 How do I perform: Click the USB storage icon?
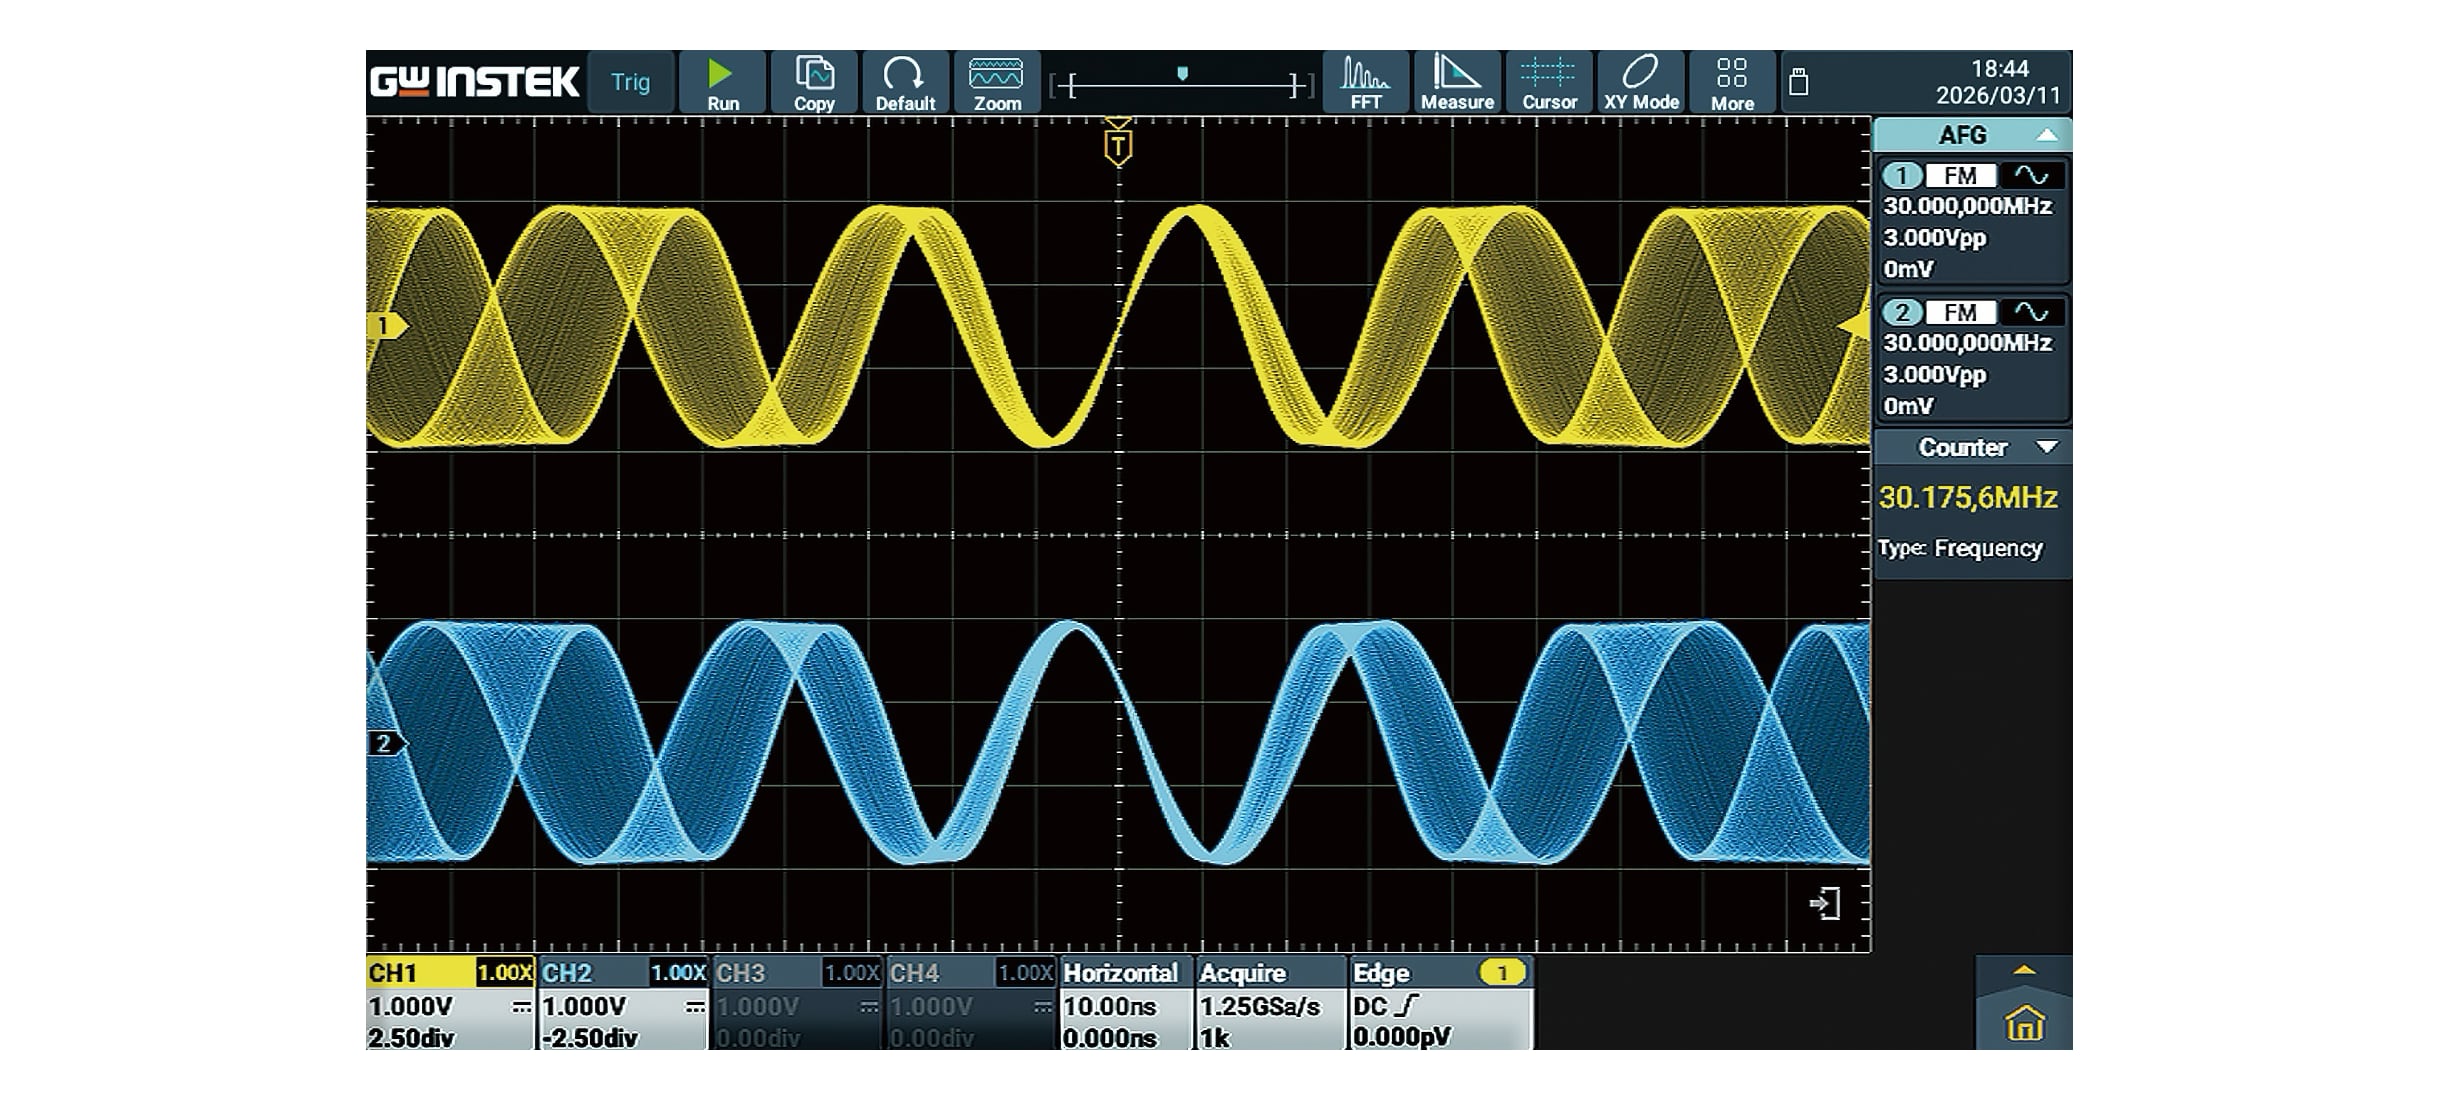(x=1798, y=82)
